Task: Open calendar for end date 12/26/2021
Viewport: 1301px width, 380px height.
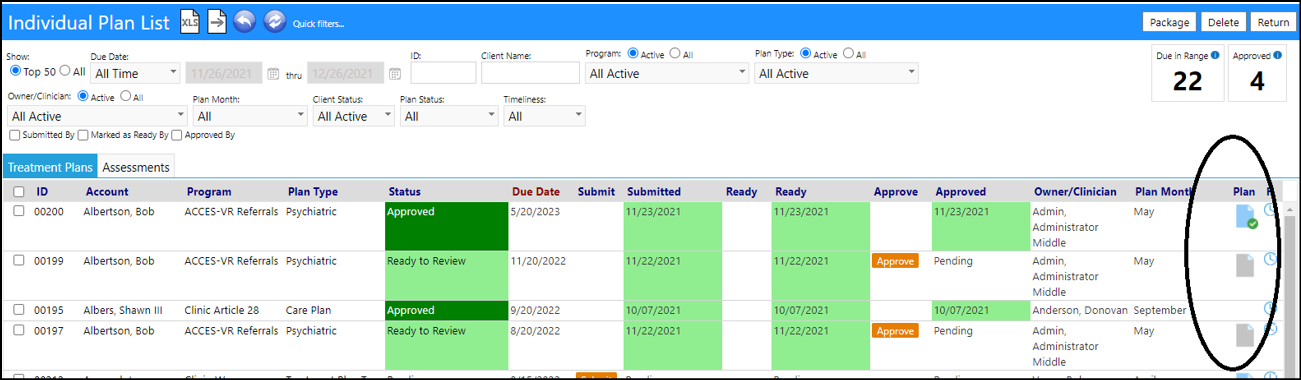Action: [x=394, y=73]
